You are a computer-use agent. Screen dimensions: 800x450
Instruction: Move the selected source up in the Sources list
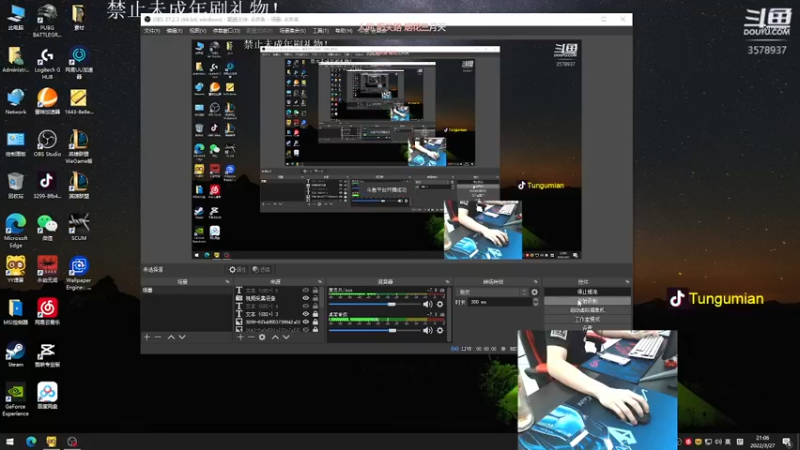coord(275,337)
